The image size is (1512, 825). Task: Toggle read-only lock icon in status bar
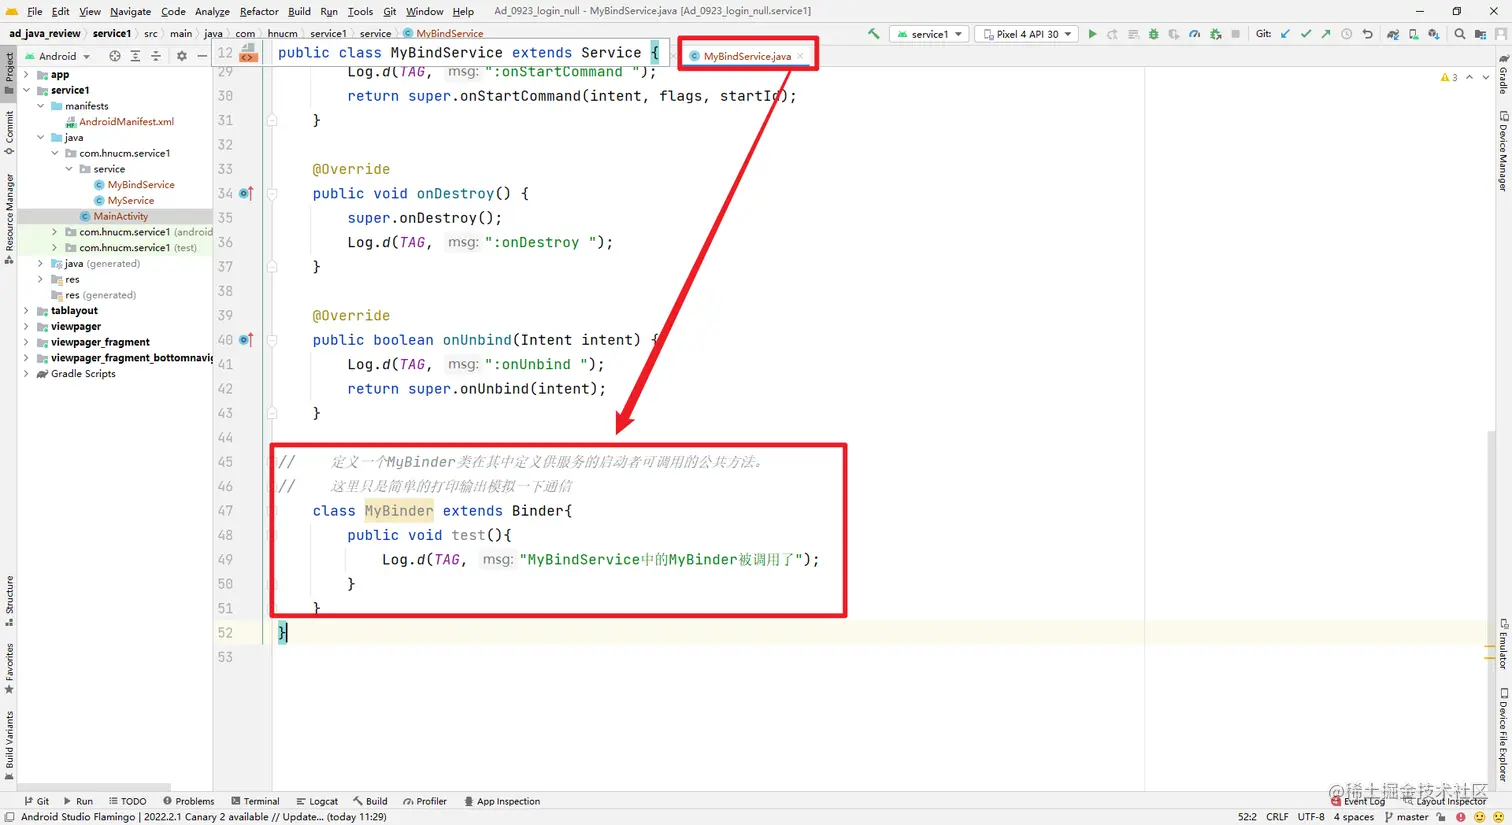1441,817
